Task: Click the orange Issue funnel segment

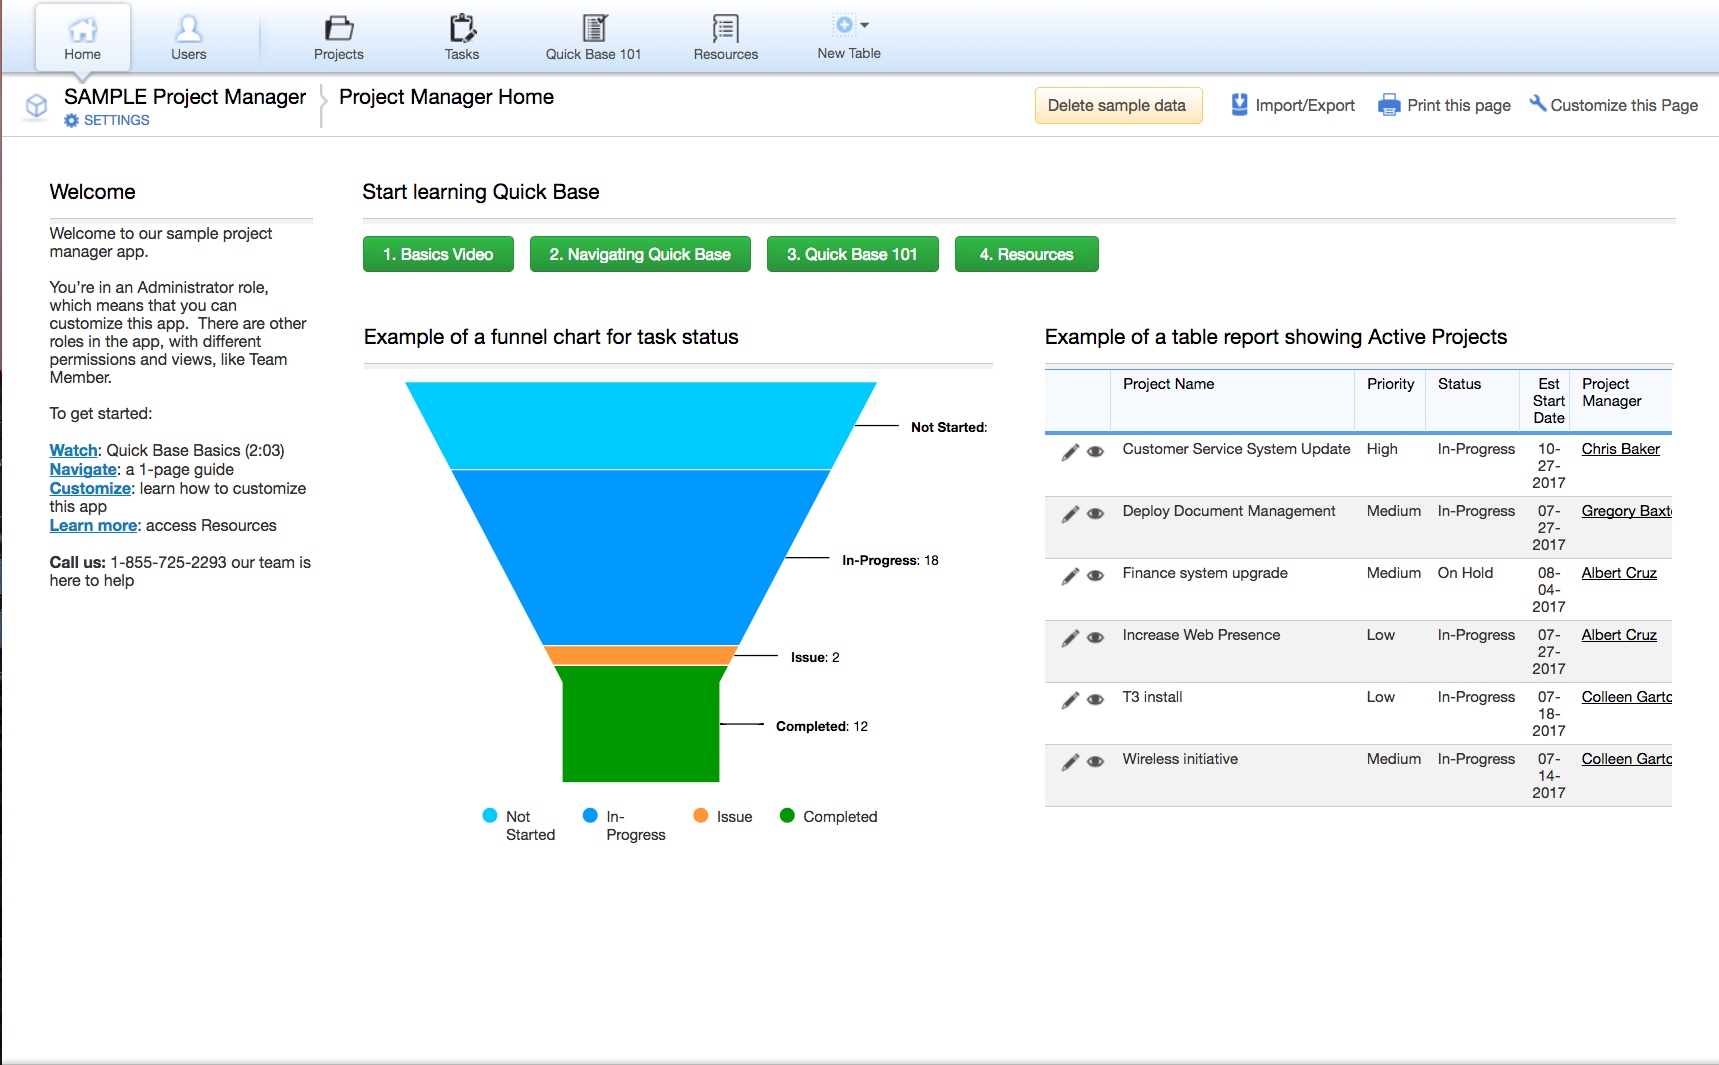Action: tap(640, 656)
